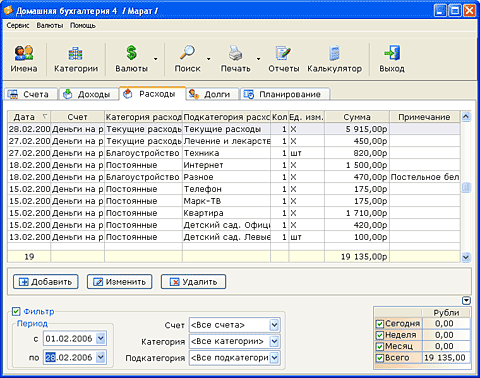Click the application icon in title bar

[8, 10]
